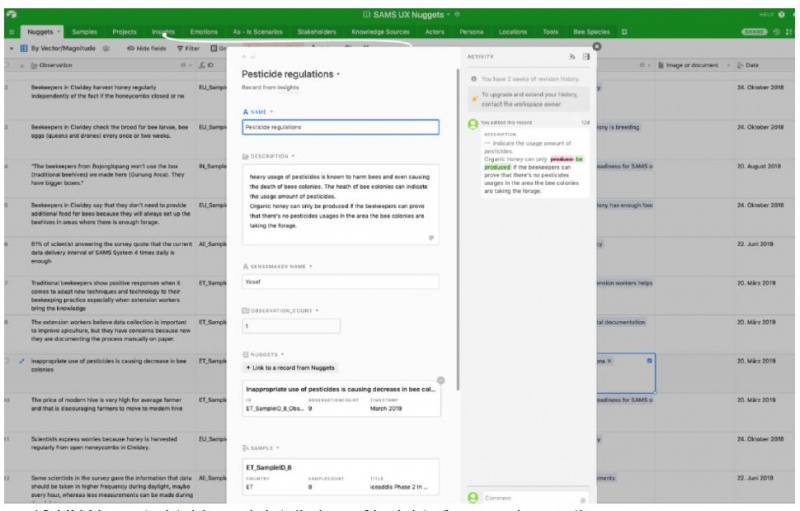Open SAMS UX Nuggets base dropdown
The width and height of the screenshot is (800, 511).
[x=448, y=15]
